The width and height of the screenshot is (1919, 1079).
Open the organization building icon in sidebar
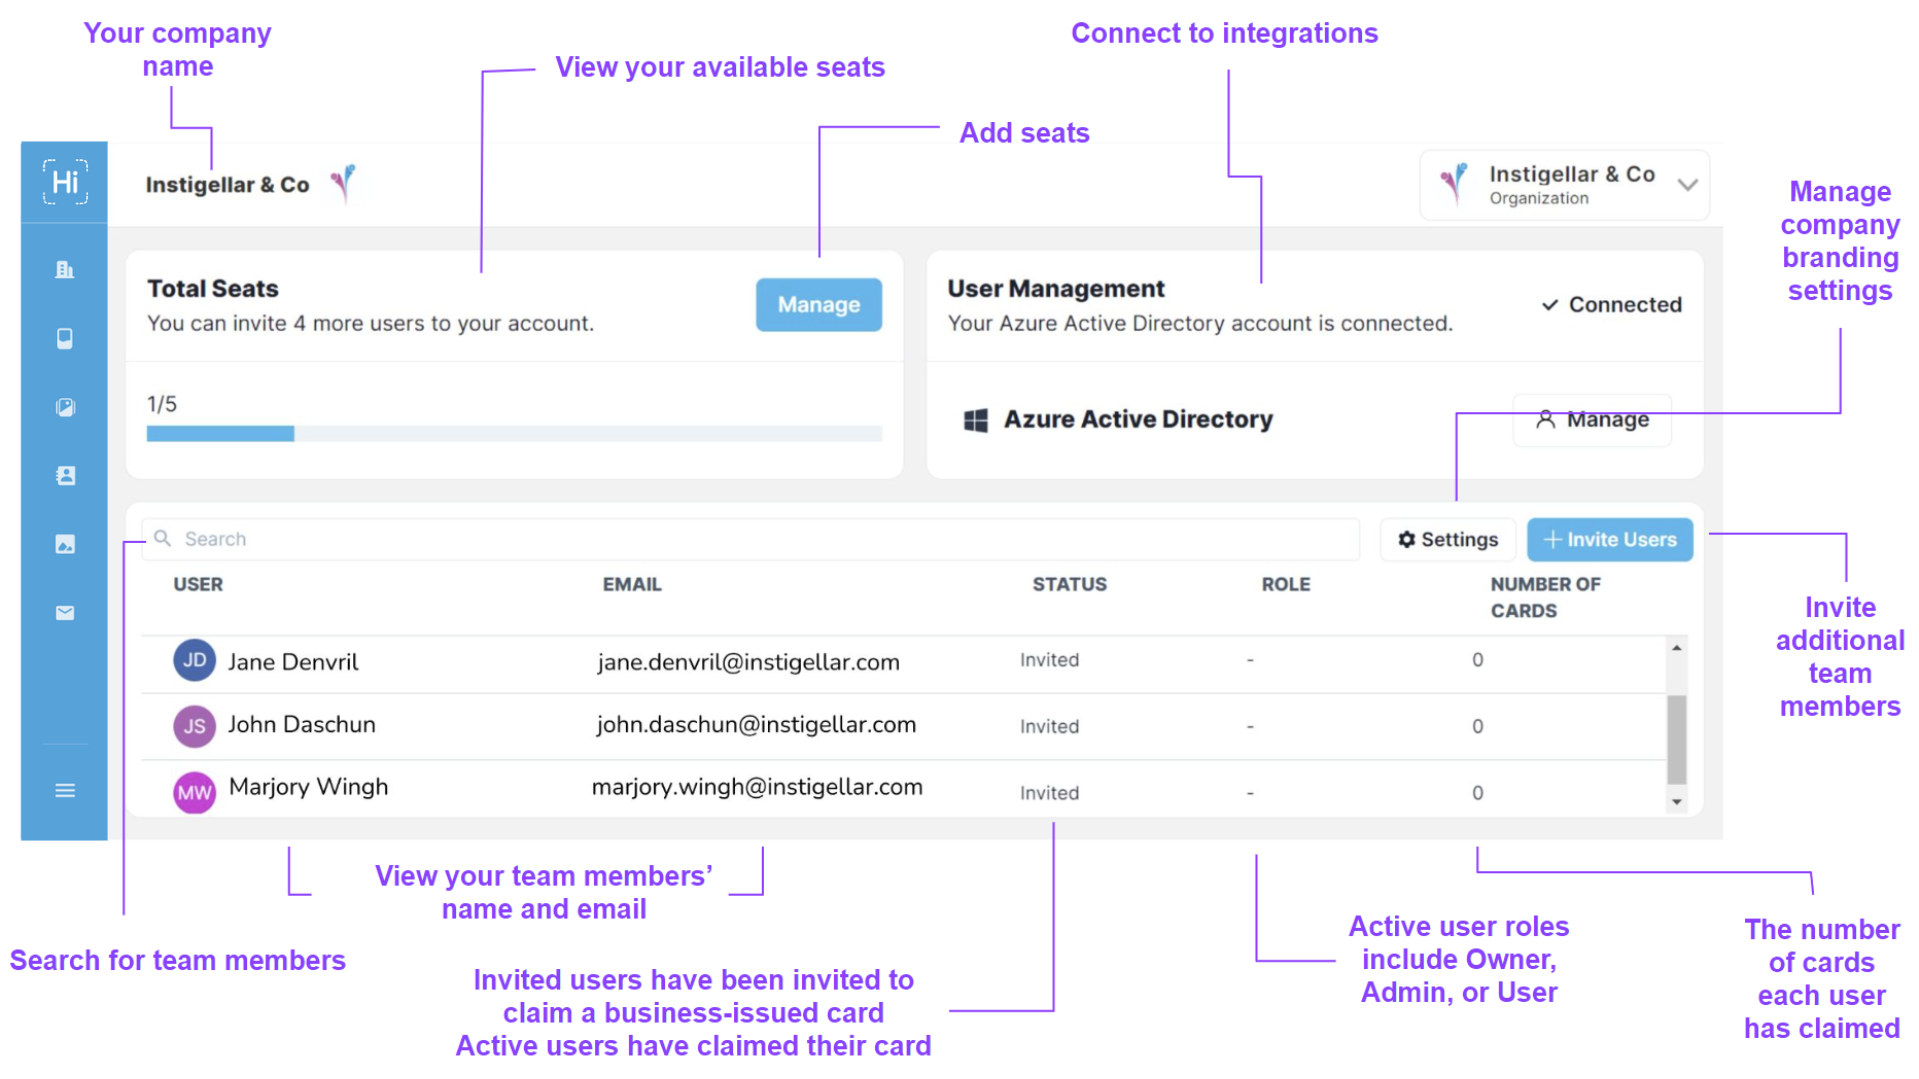[x=65, y=269]
